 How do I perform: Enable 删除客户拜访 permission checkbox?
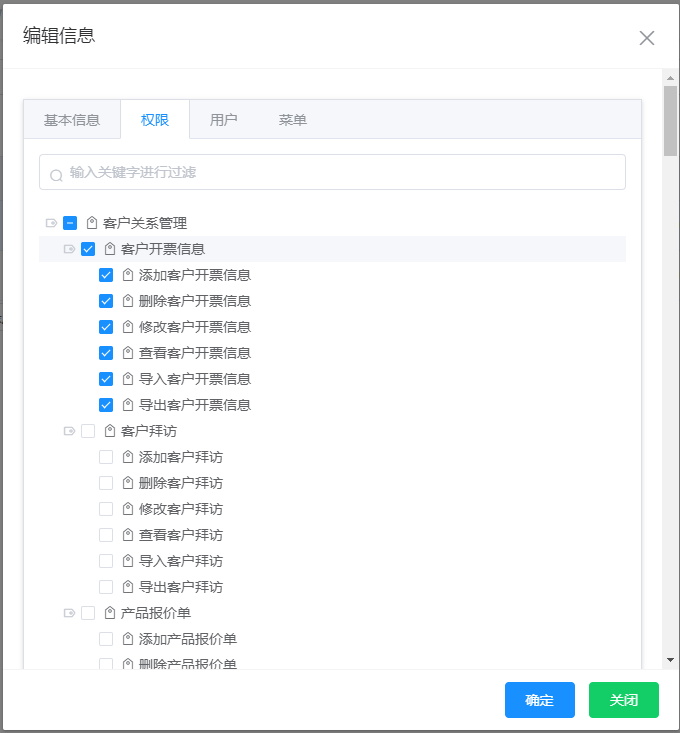tap(106, 482)
